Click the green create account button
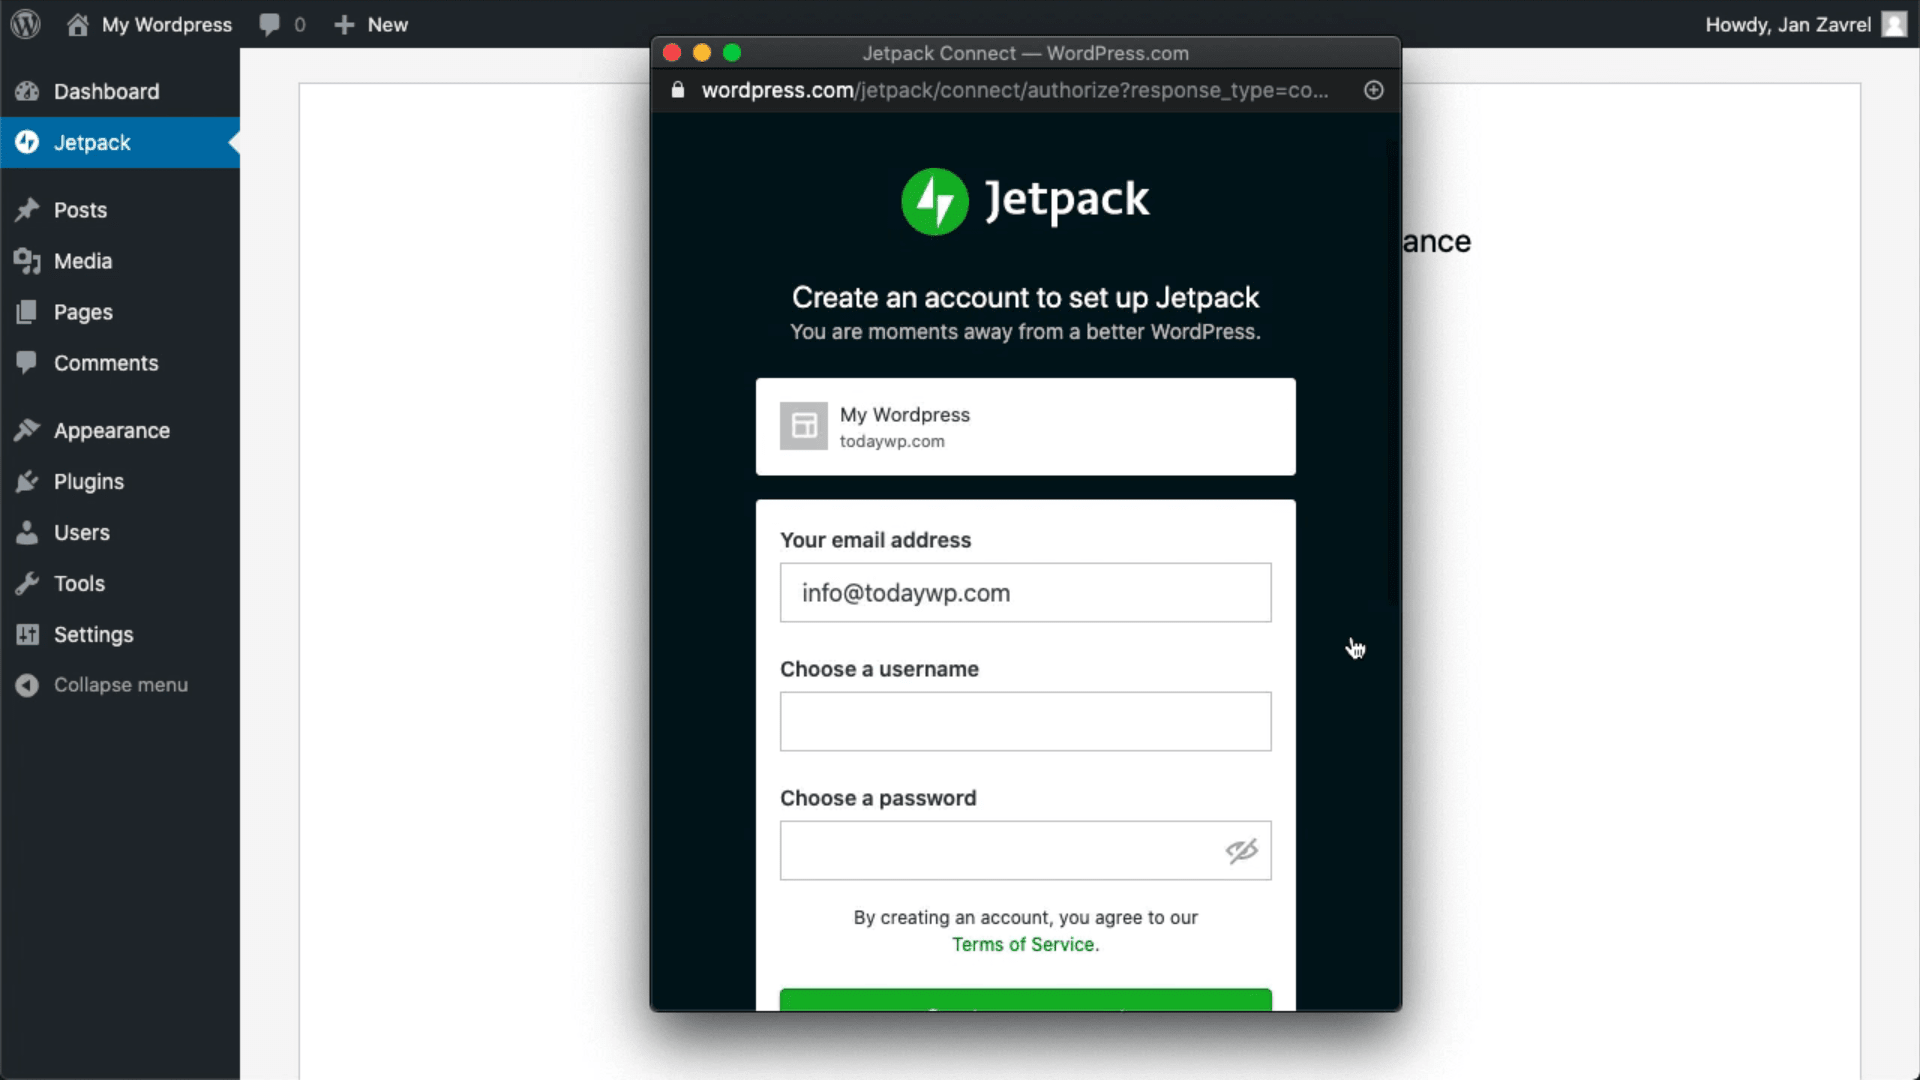 [x=1025, y=1000]
